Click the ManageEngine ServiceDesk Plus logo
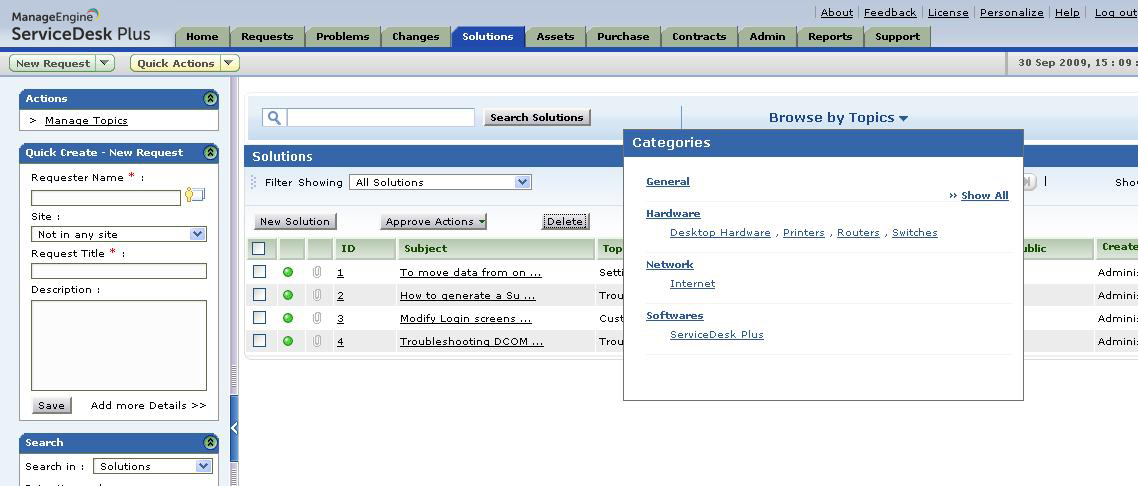The height and width of the screenshot is (486, 1138). (81, 25)
